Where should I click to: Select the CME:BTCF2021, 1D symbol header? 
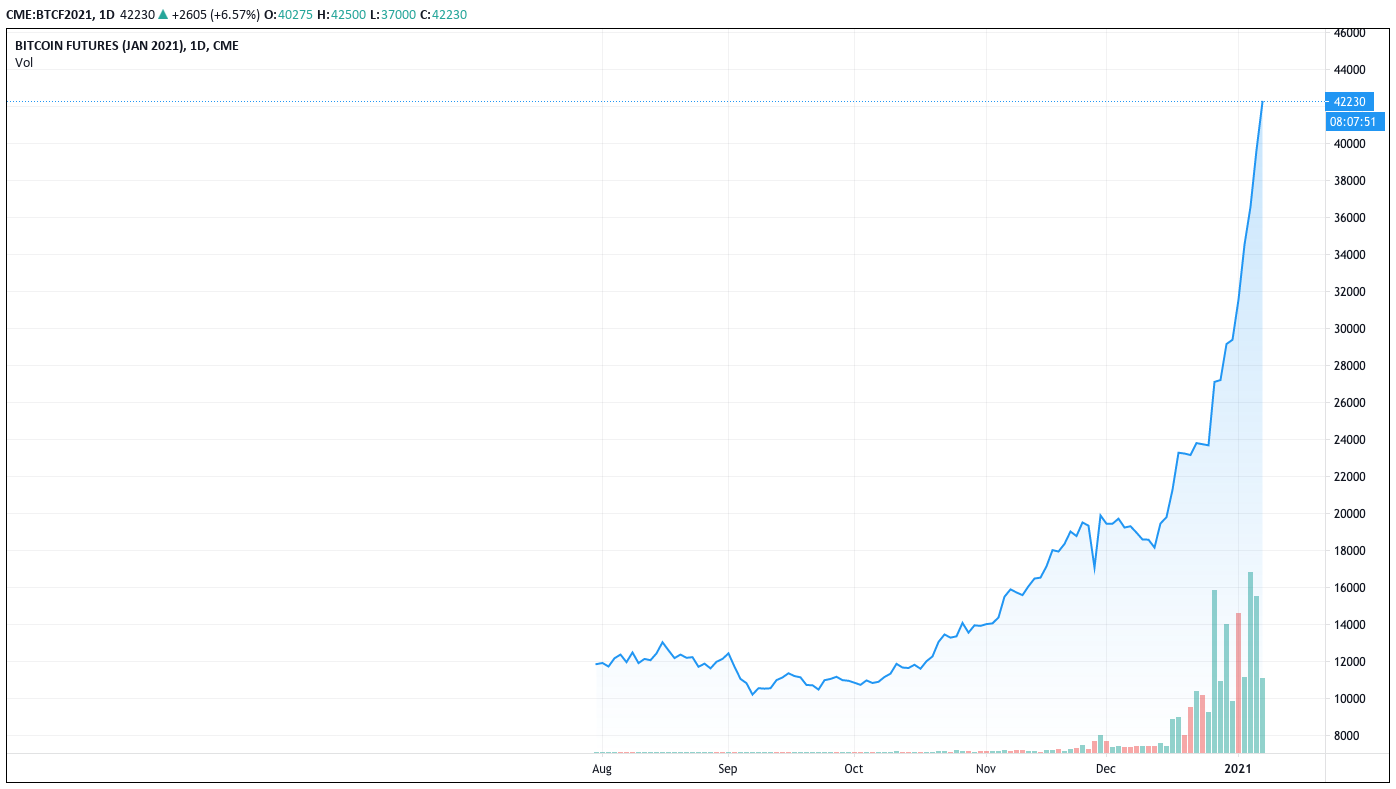pyautogui.click(x=60, y=14)
